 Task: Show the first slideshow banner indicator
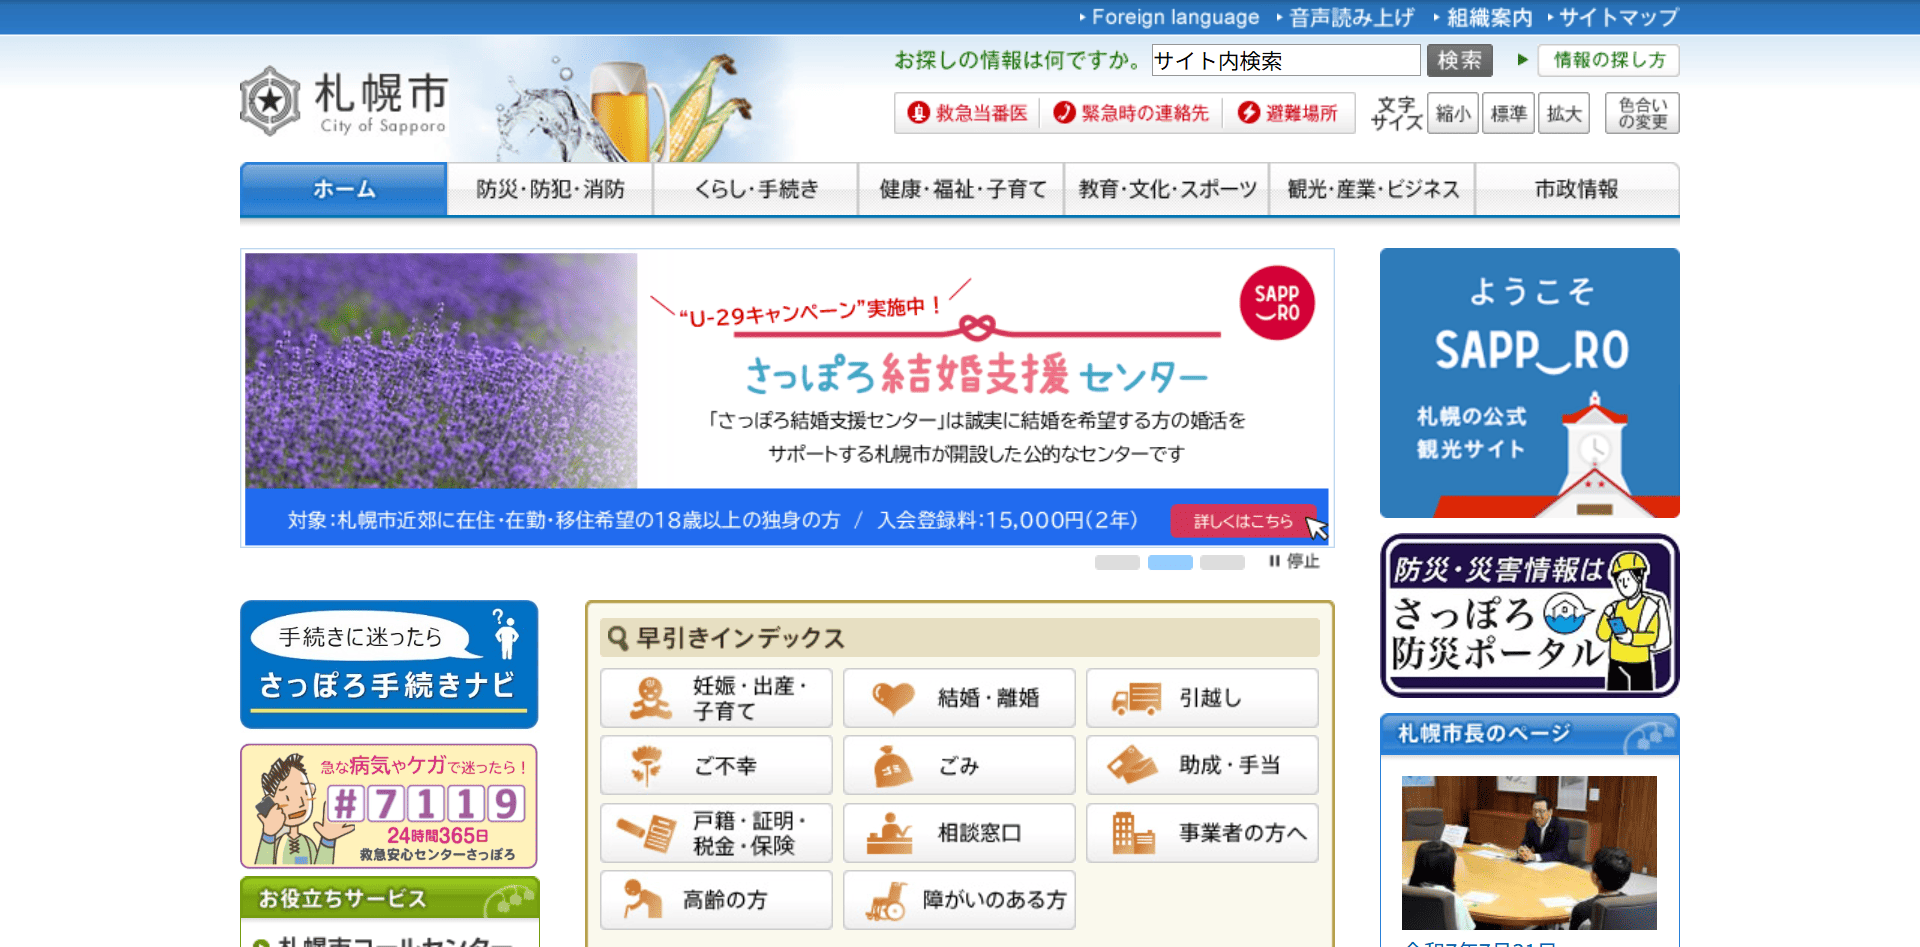tap(1117, 562)
